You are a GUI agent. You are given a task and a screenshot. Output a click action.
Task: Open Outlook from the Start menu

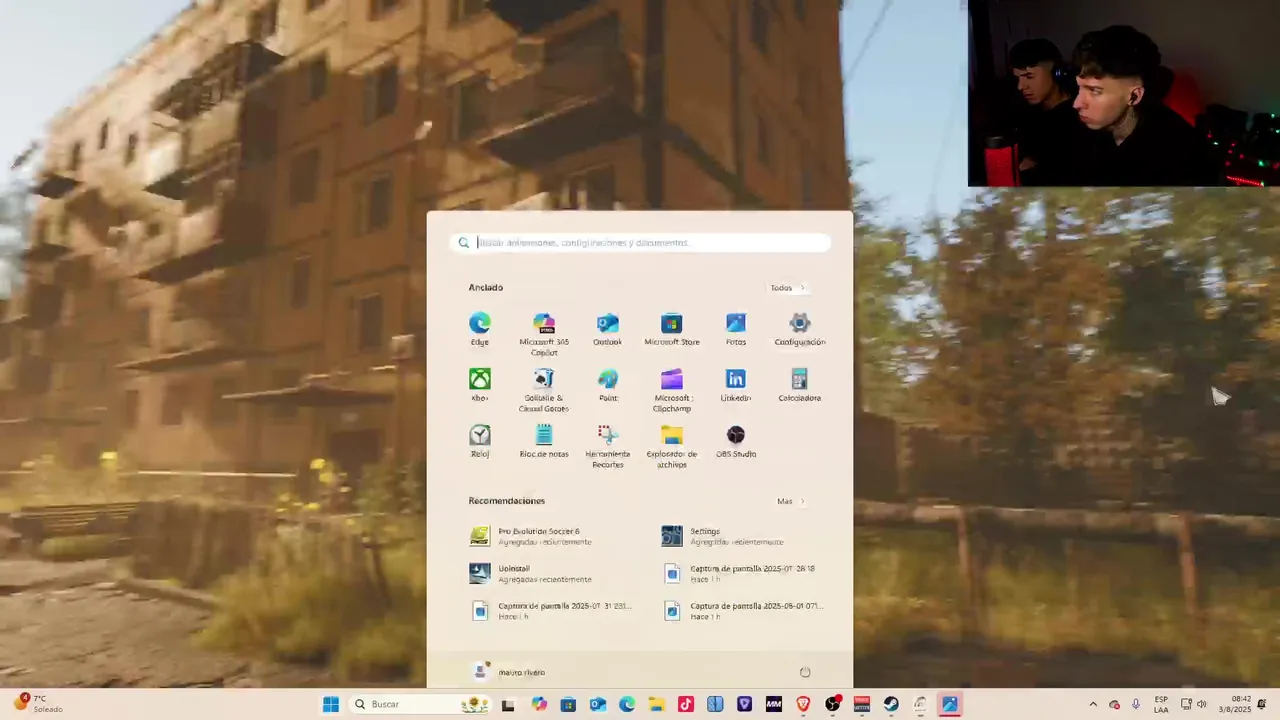click(x=607, y=329)
